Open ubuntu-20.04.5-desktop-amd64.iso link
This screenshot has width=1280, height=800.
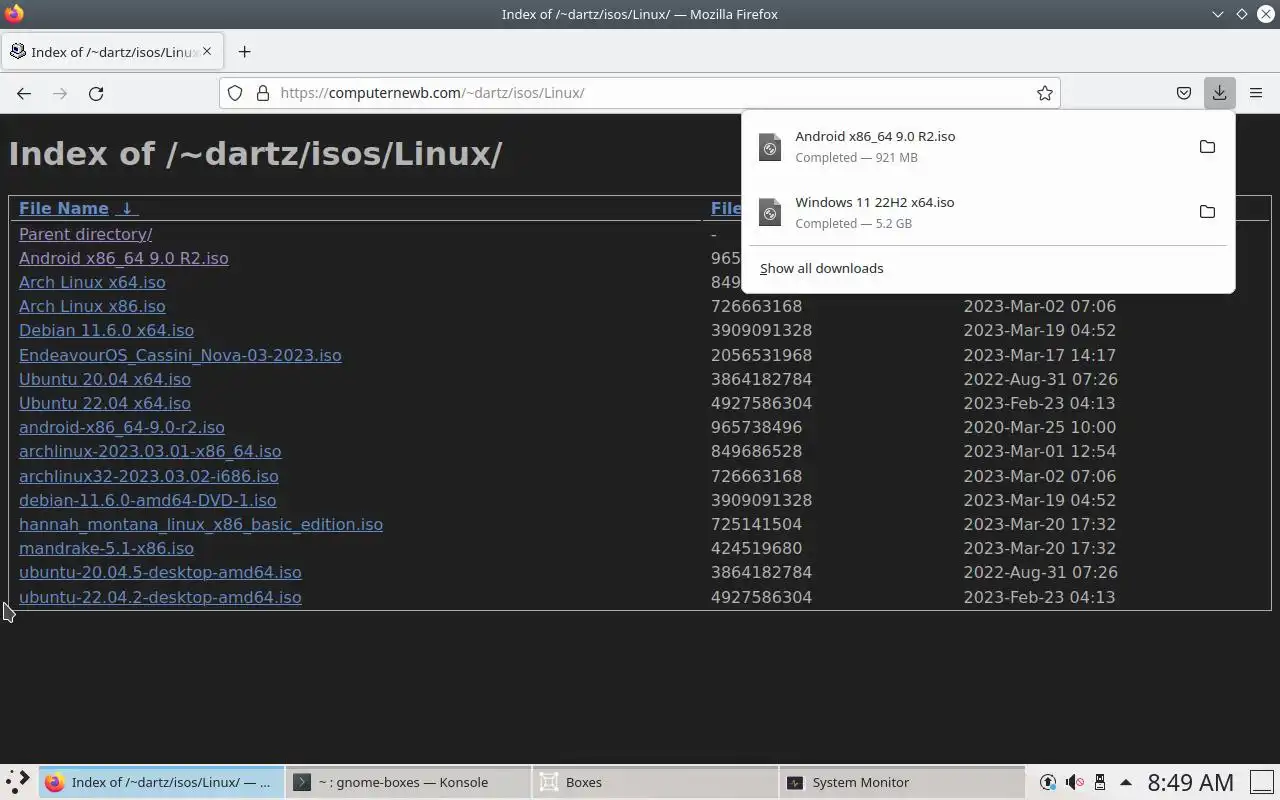click(x=160, y=572)
